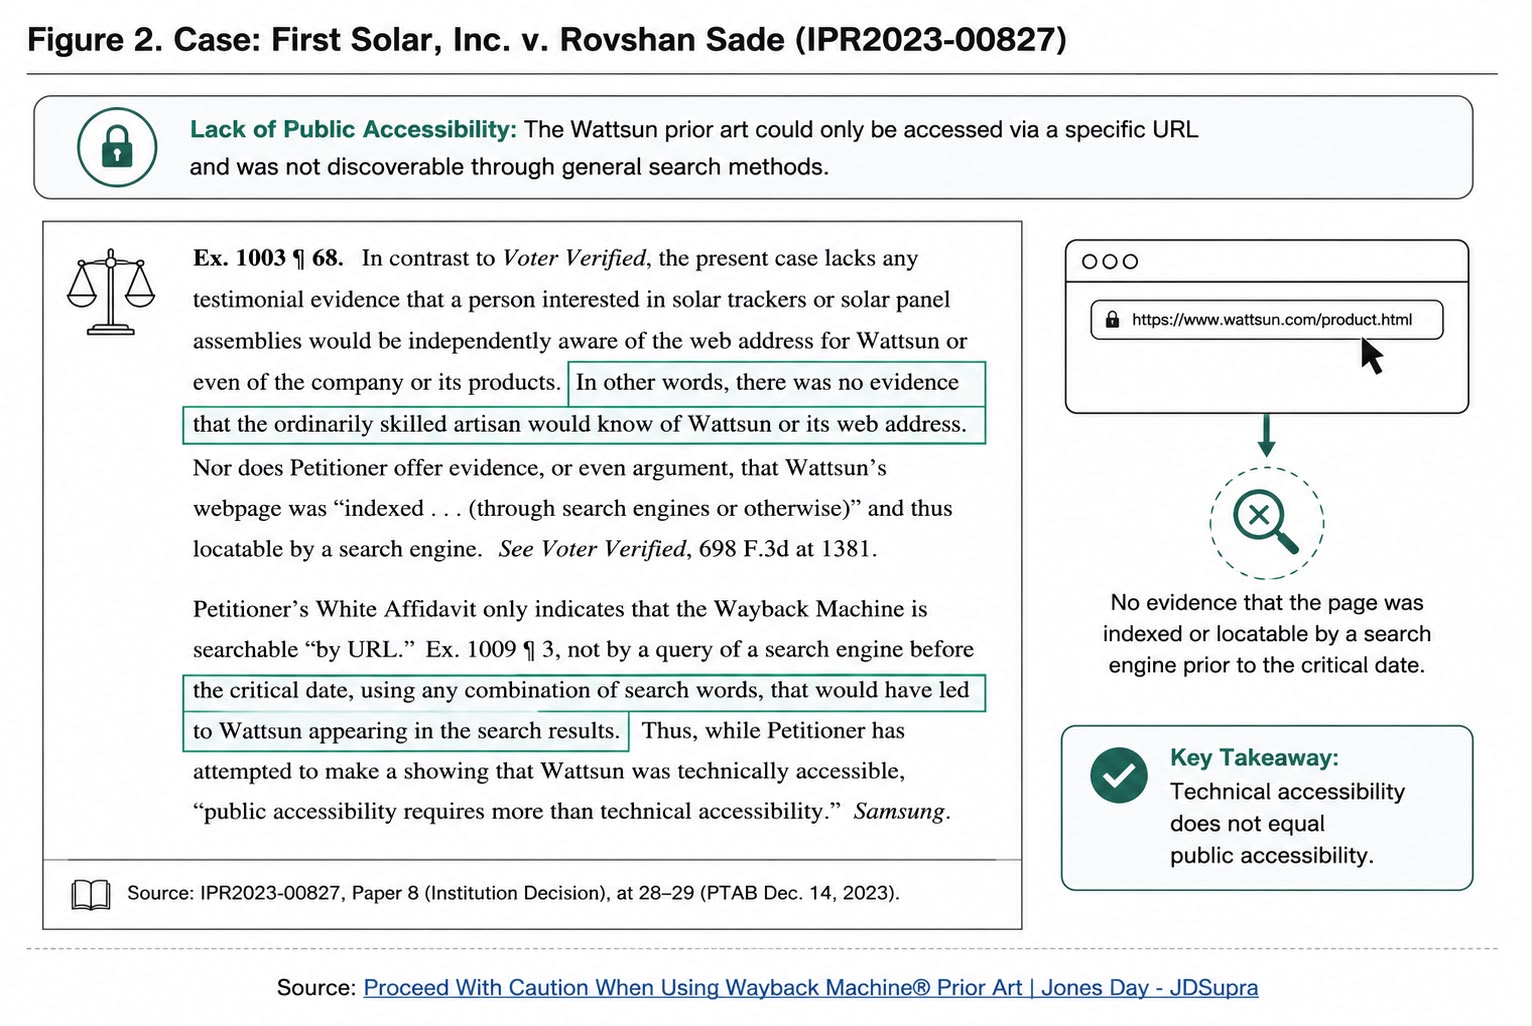Click the quote 'public accessibility requires more' line
The width and height of the screenshot is (1532, 1026).
click(x=571, y=811)
